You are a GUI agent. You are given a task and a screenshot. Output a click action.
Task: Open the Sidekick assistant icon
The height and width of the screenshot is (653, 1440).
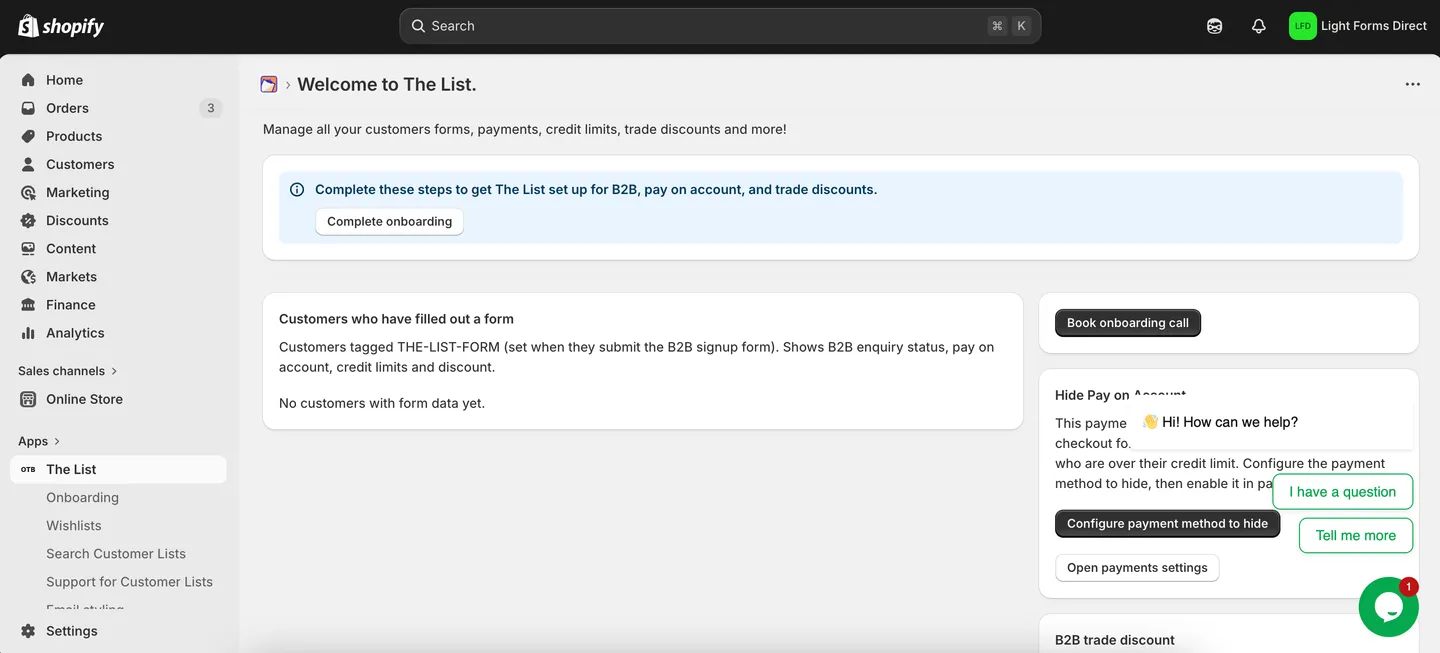click(x=1214, y=26)
